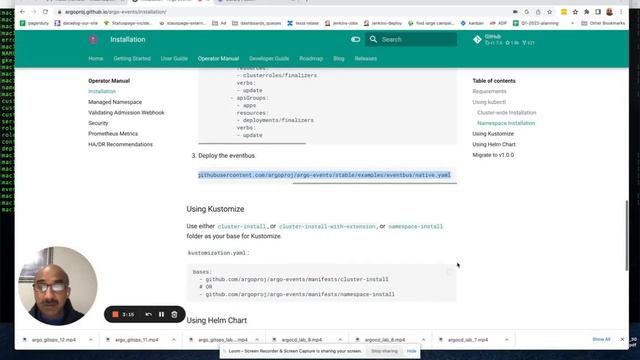Open the browser side panel icon
The image size is (640, 360).
(x=598, y=12)
